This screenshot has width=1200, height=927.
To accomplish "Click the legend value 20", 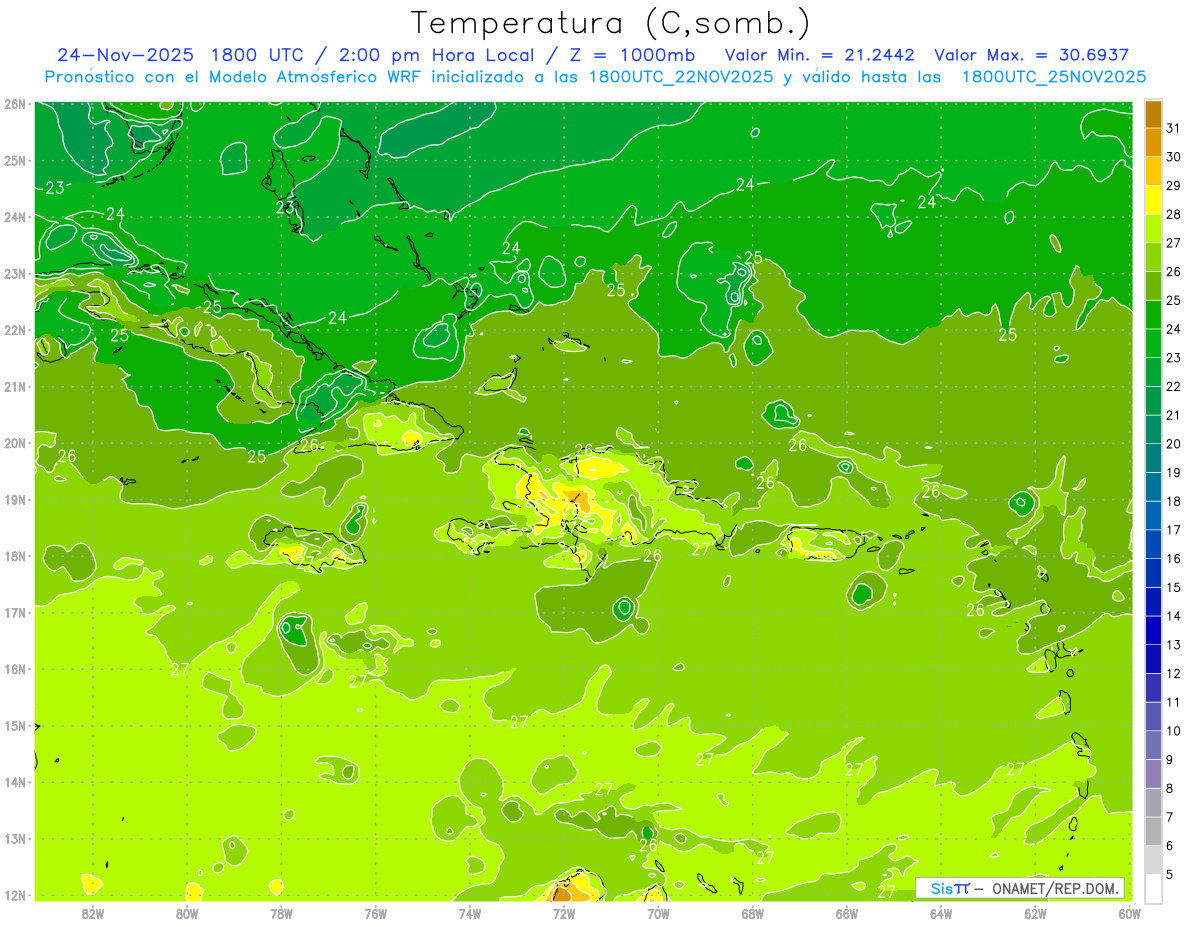I will 1173,443.
